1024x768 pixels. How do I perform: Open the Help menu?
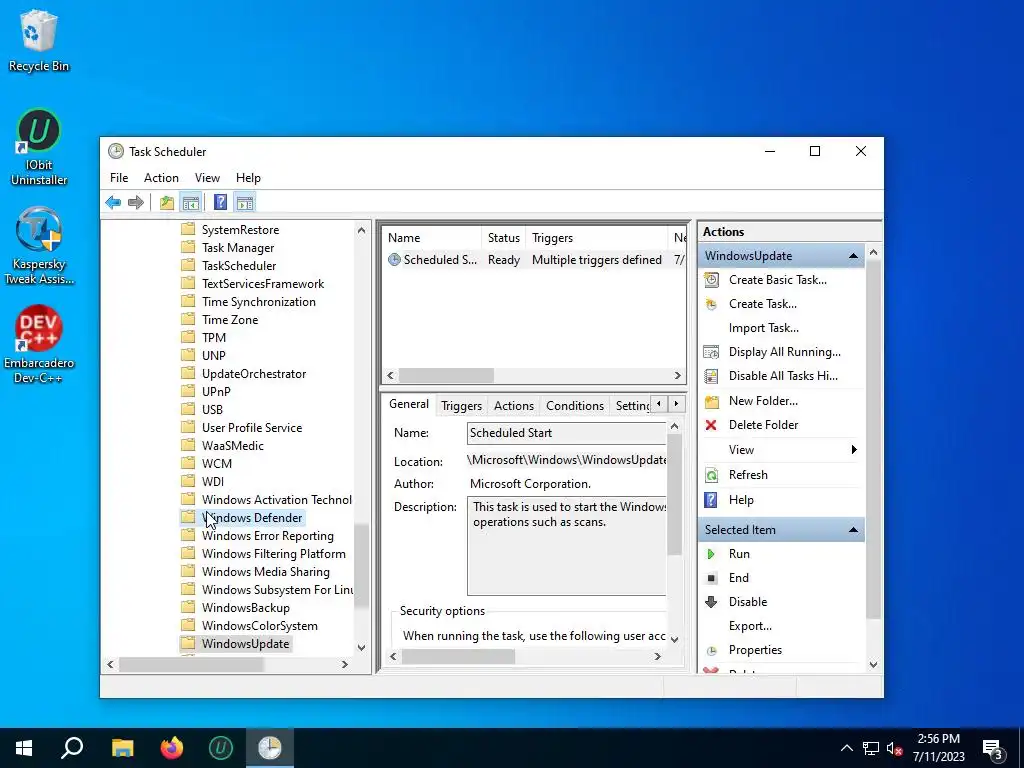pyautogui.click(x=248, y=178)
